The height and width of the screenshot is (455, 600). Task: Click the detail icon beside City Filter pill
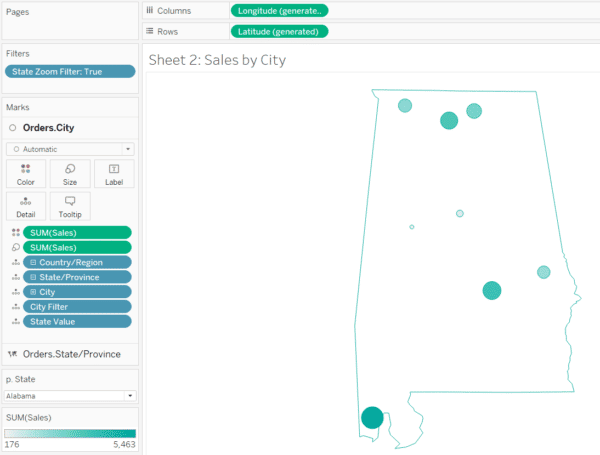(14, 307)
